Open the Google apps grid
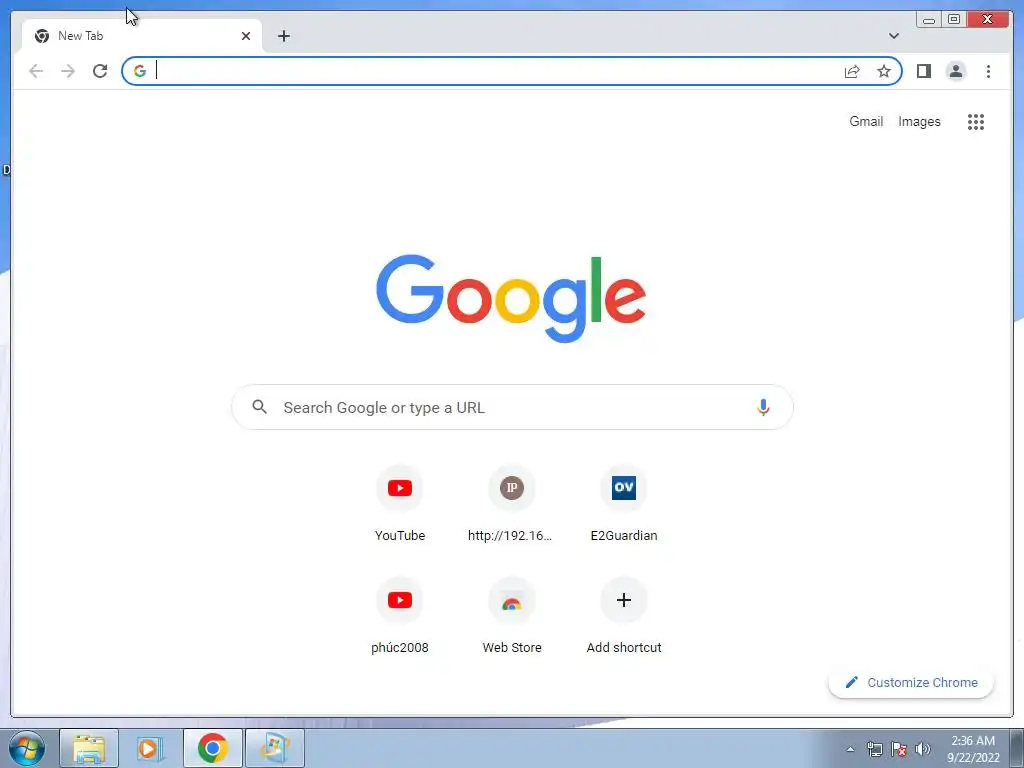Screen dimensions: 1024x768 coord(976,121)
